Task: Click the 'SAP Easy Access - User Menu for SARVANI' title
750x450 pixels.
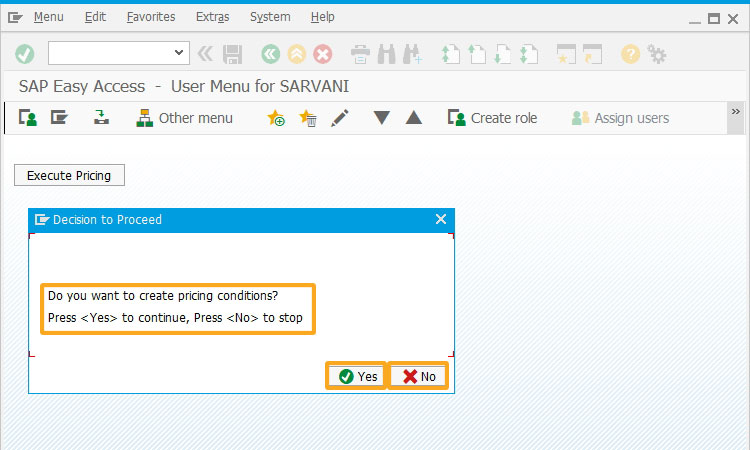Action: point(184,87)
